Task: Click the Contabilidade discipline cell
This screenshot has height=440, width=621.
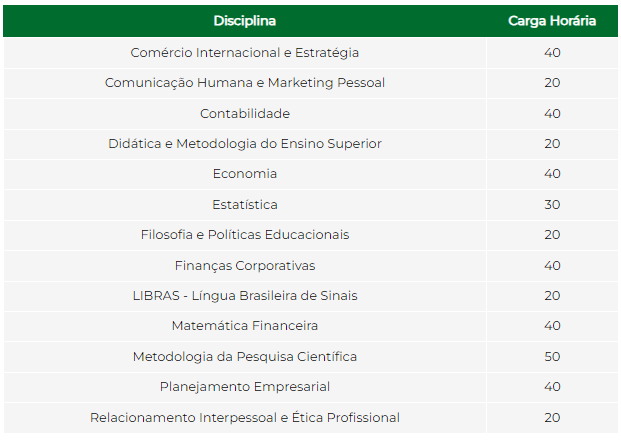Action: [x=244, y=114]
